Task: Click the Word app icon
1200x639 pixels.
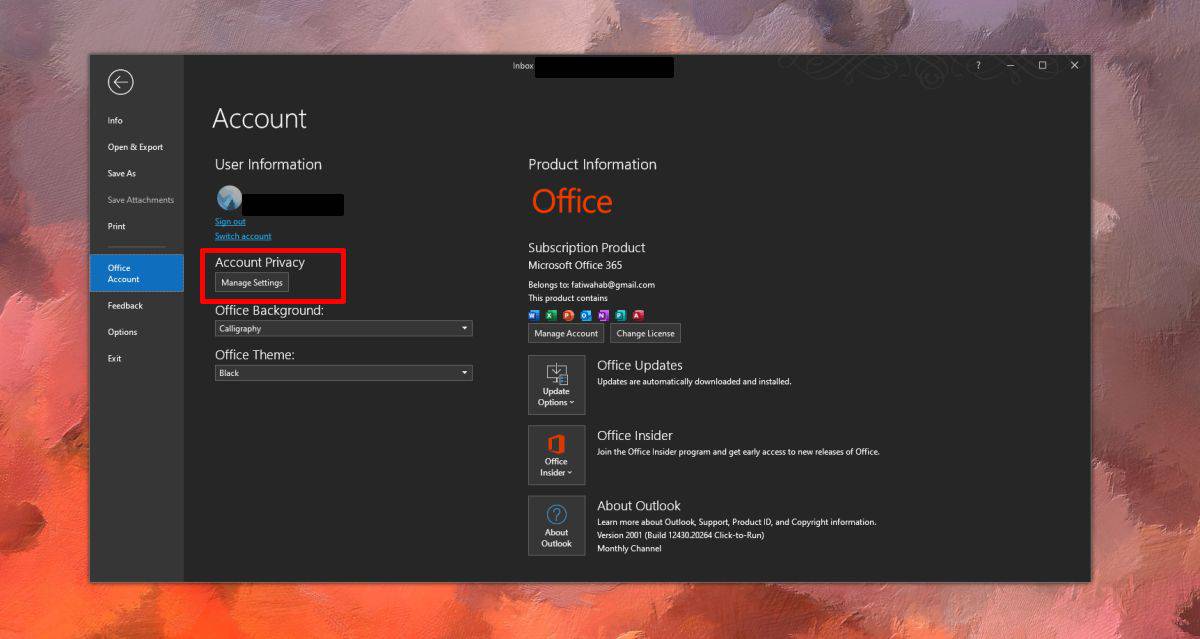Action: [533, 315]
